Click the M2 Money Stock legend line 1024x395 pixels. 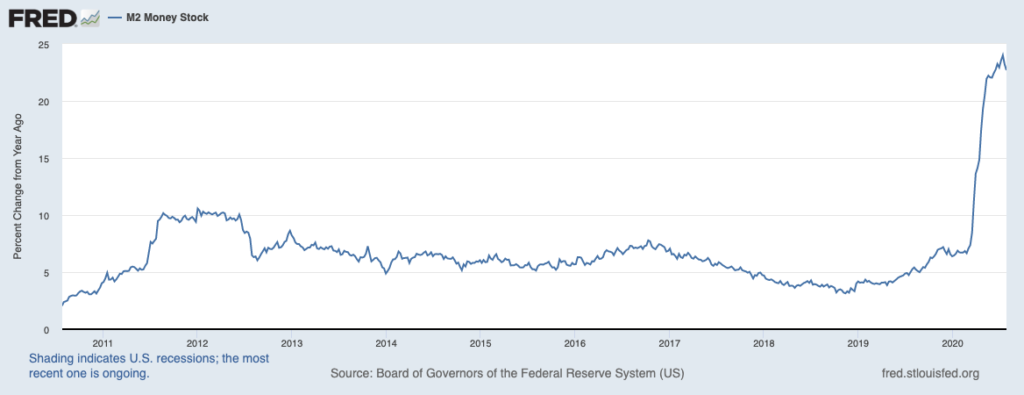pos(116,18)
